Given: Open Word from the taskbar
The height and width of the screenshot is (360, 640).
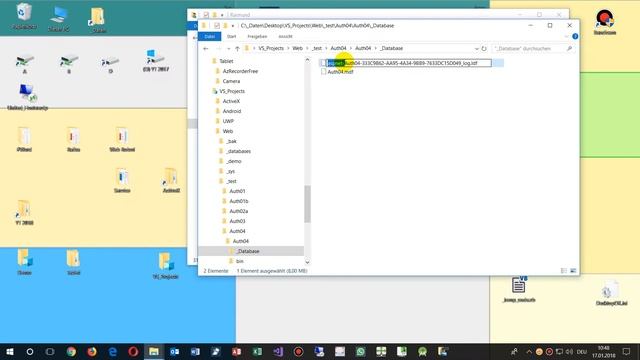Looking at the screenshot, I should 195,351.
